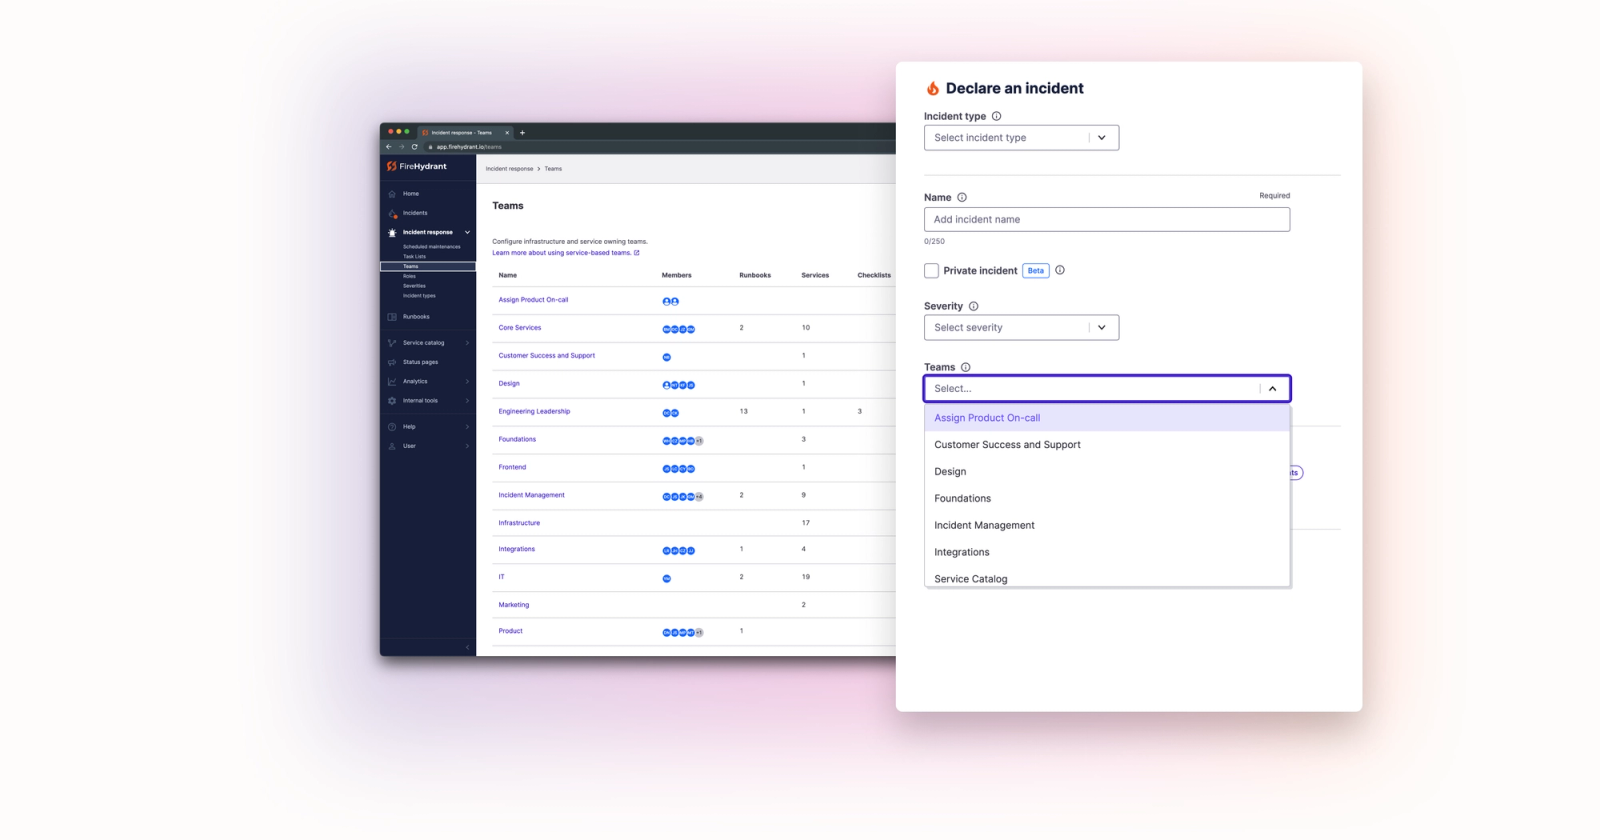Click the Private incident info icon

[x=1060, y=270]
